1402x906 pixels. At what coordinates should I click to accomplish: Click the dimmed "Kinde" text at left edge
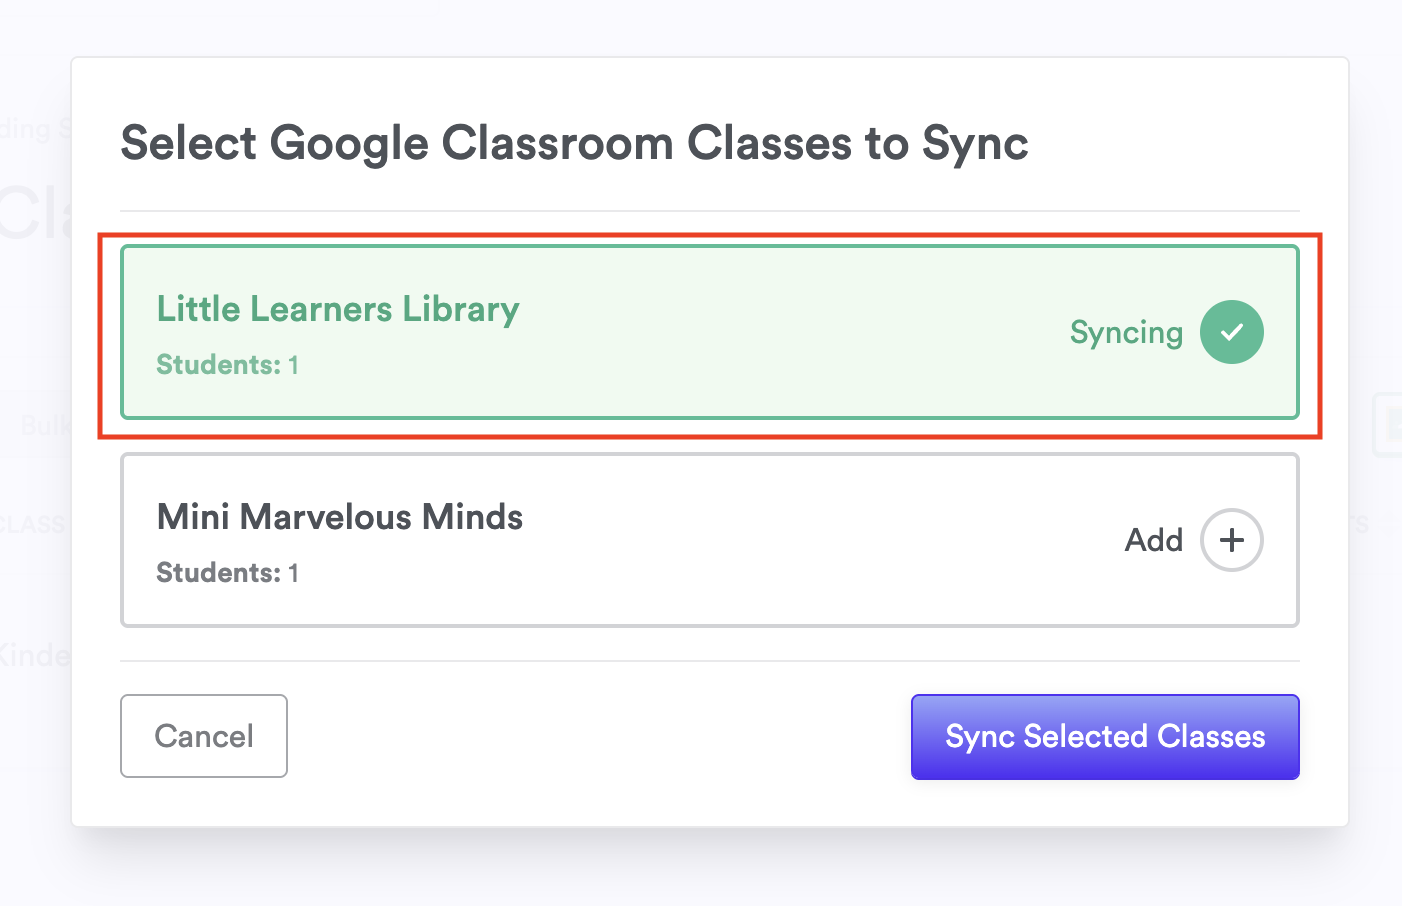tap(35, 656)
